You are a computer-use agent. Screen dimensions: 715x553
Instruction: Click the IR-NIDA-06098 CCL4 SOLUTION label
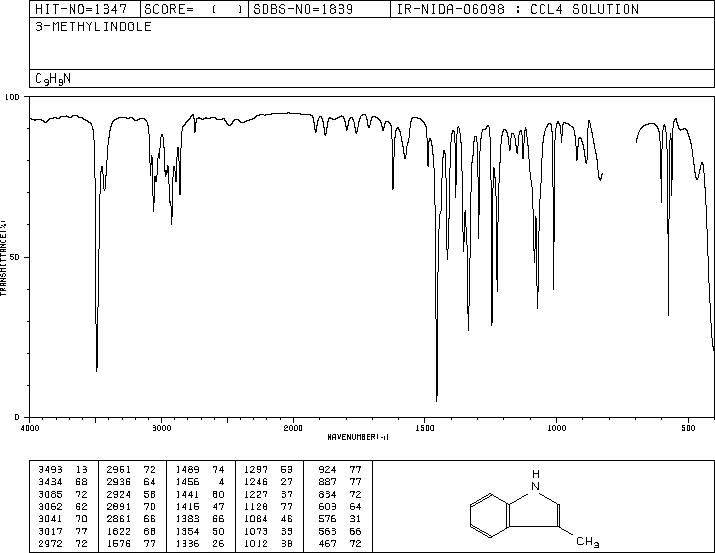coord(518,9)
